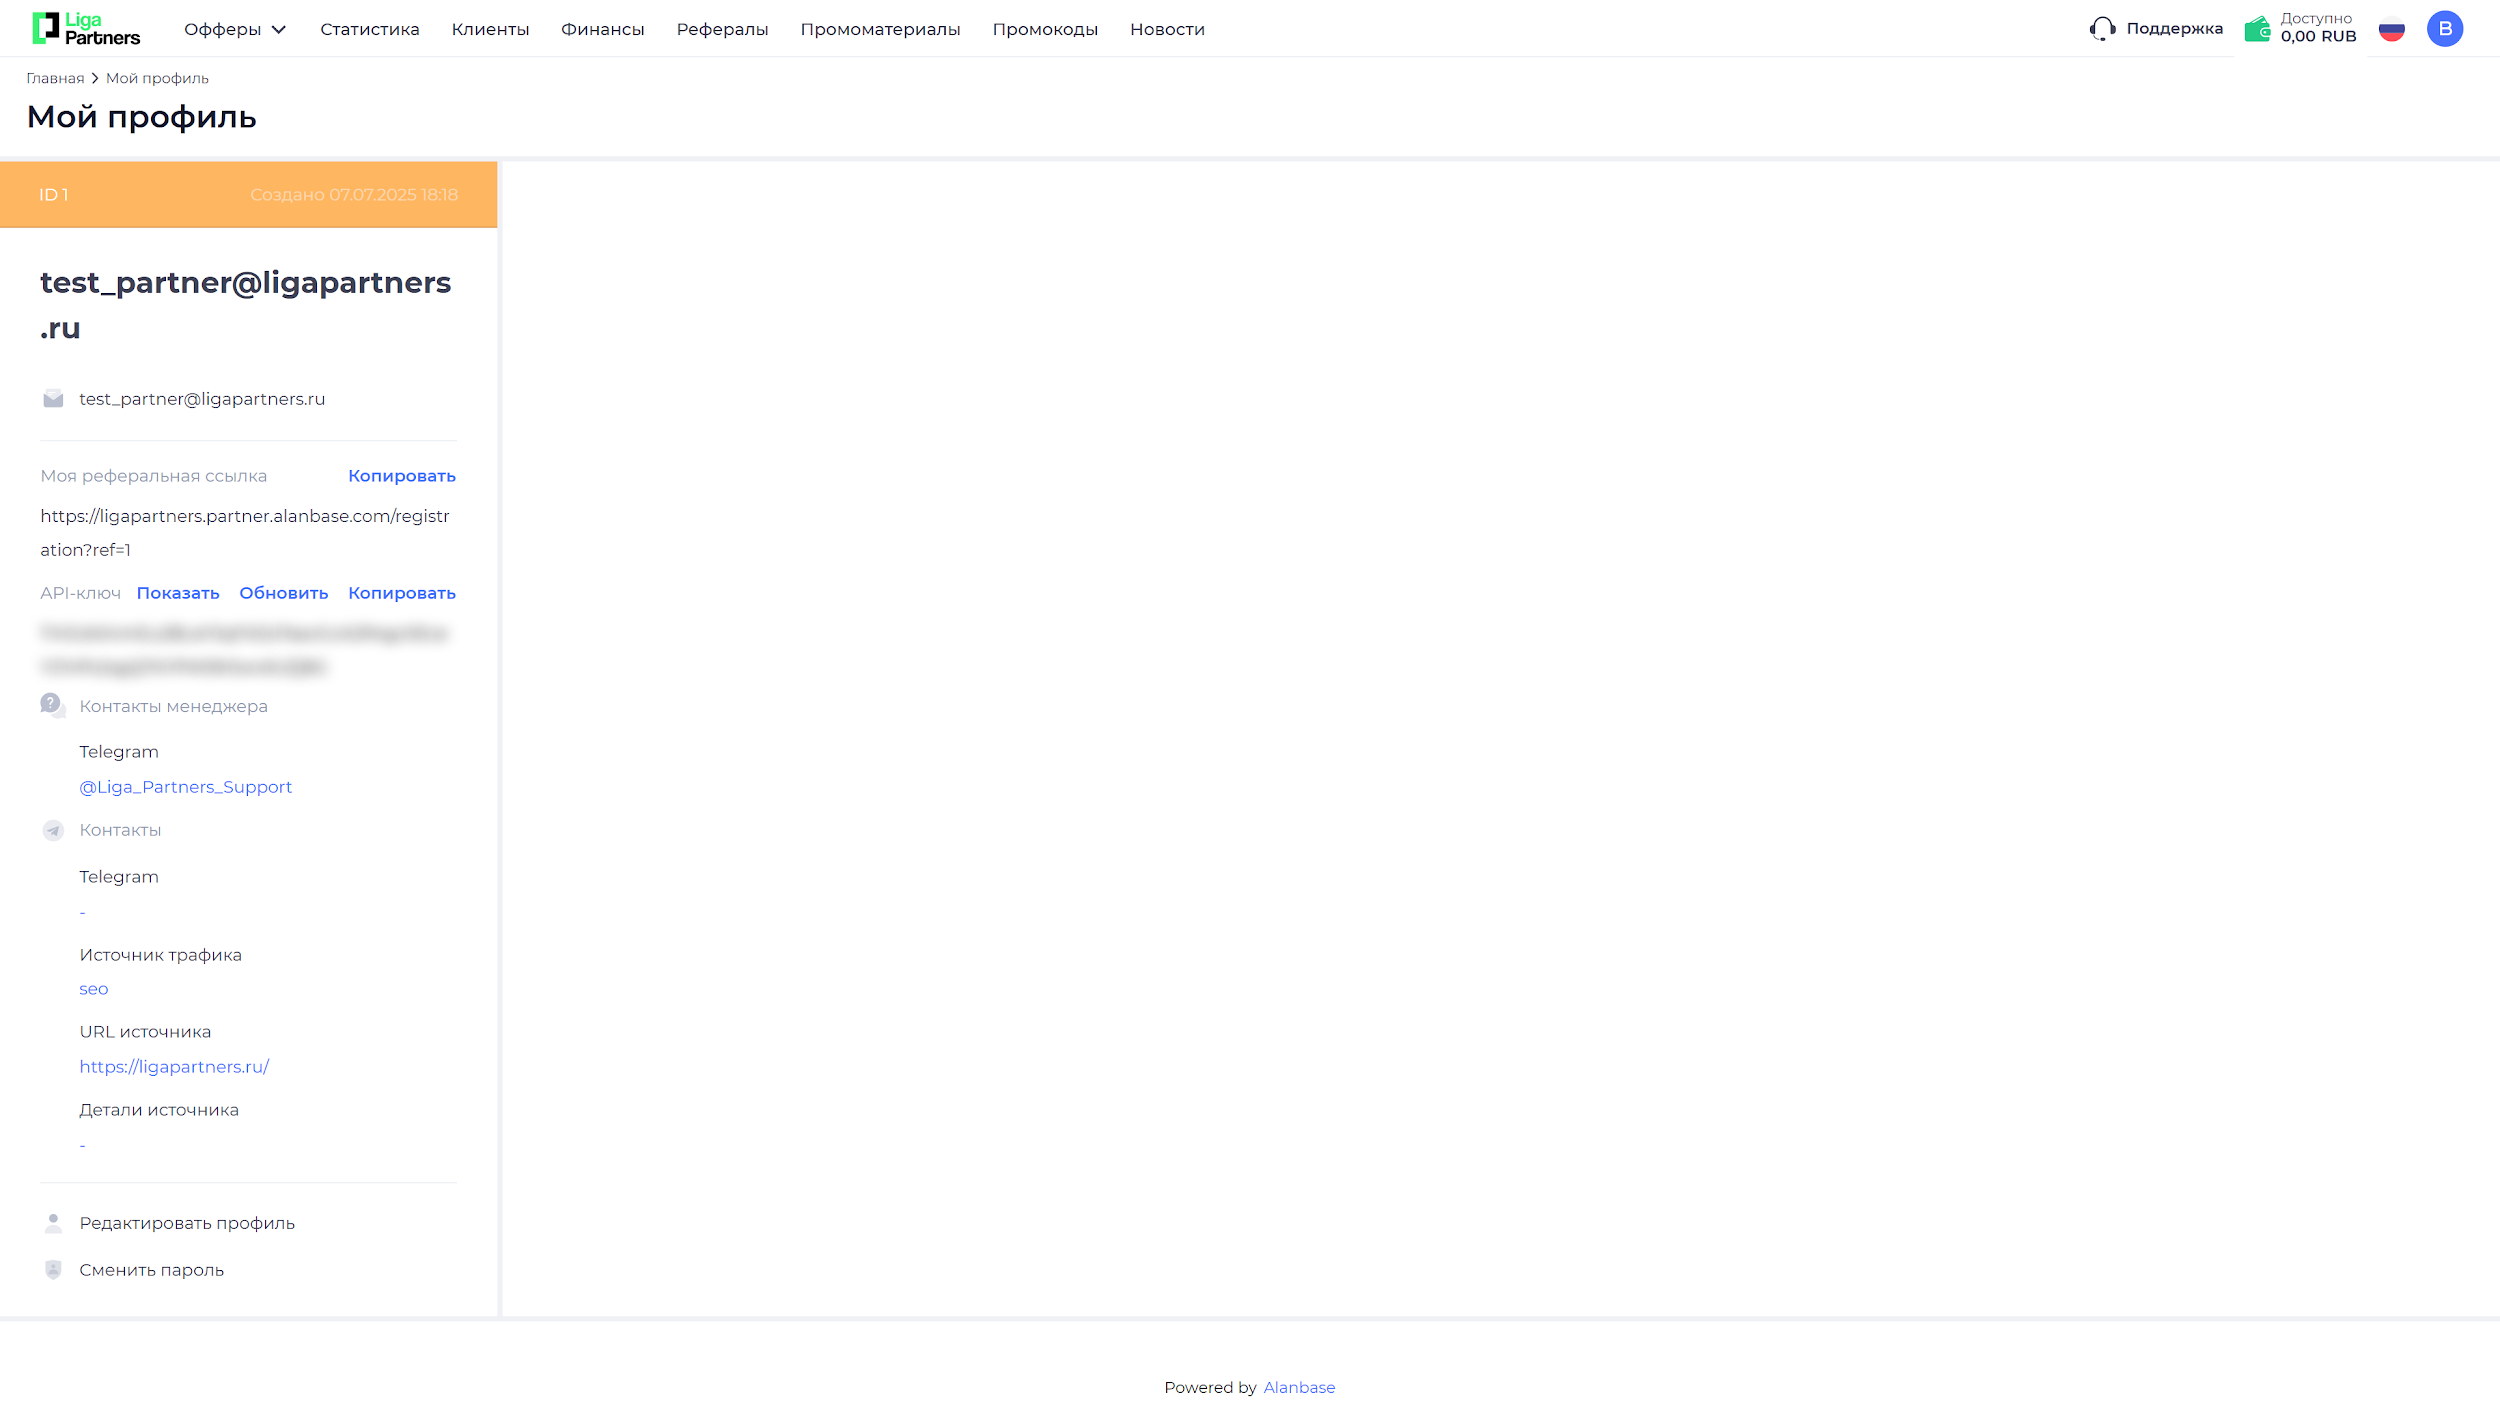Click the envelope icon beside email
Image resolution: width=2500 pixels, height=1406 pixels.
[x=53, y=399]
